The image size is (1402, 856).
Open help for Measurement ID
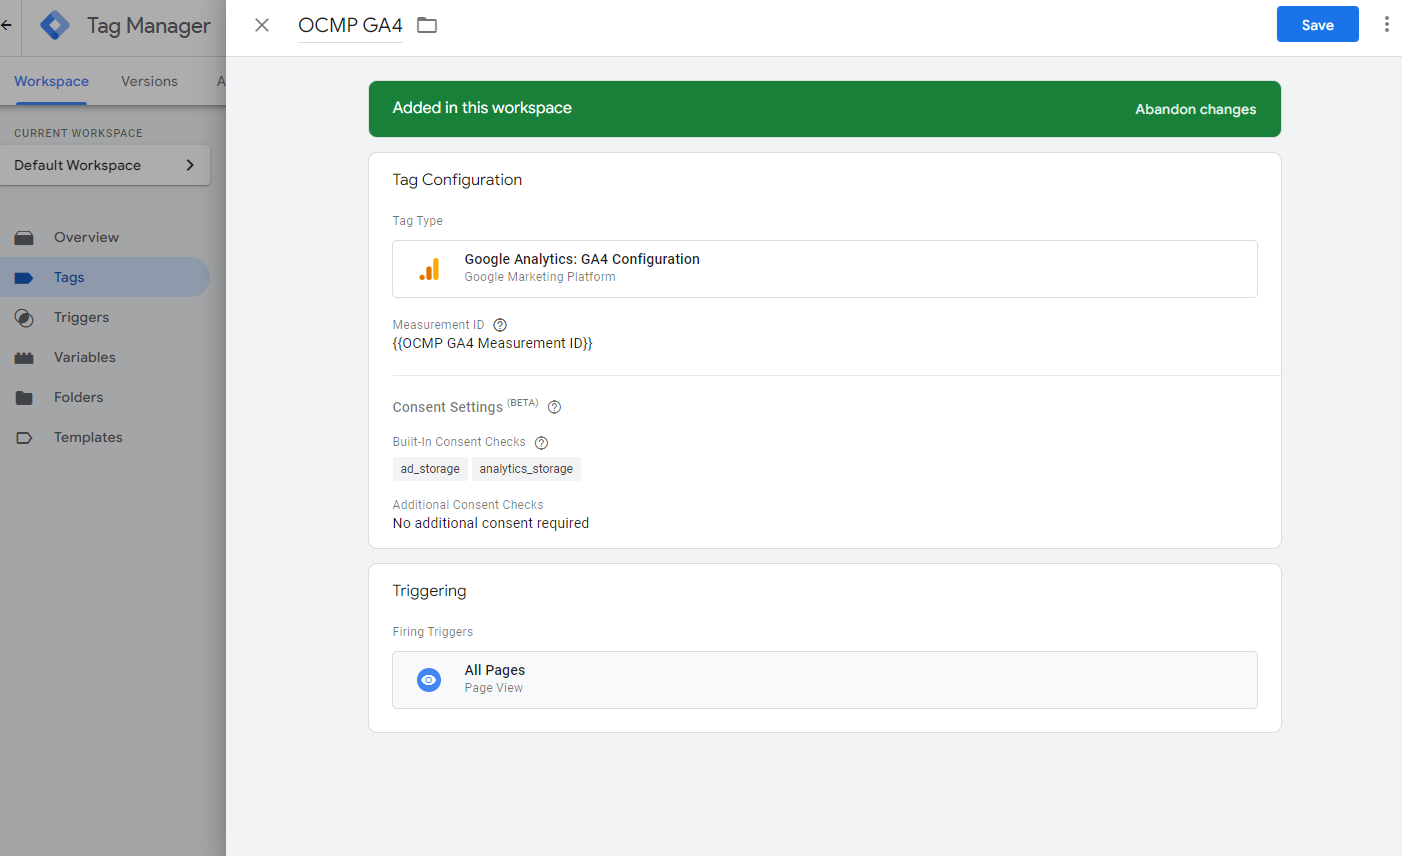pyautogui.click(x=500, y=325)
